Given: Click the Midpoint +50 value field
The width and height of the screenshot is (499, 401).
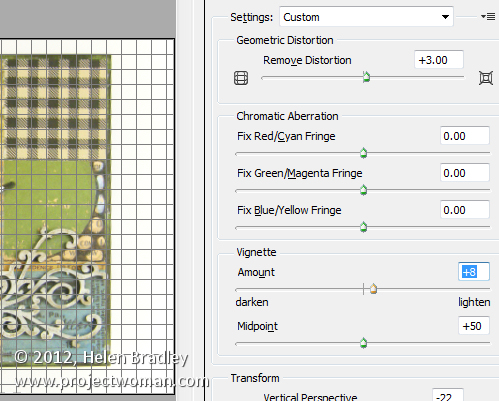Looking at the screenshot, I should click(x=474, y=326).
